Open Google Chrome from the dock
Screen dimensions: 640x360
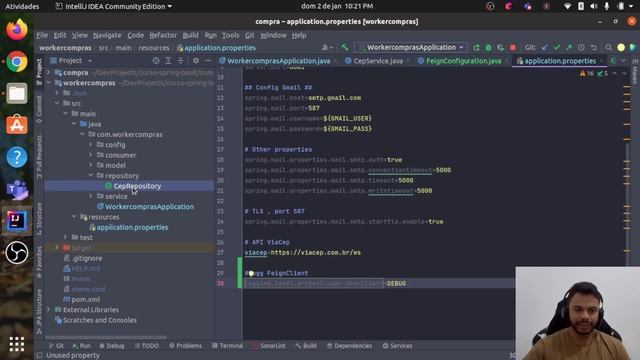[x=17, y=62]
